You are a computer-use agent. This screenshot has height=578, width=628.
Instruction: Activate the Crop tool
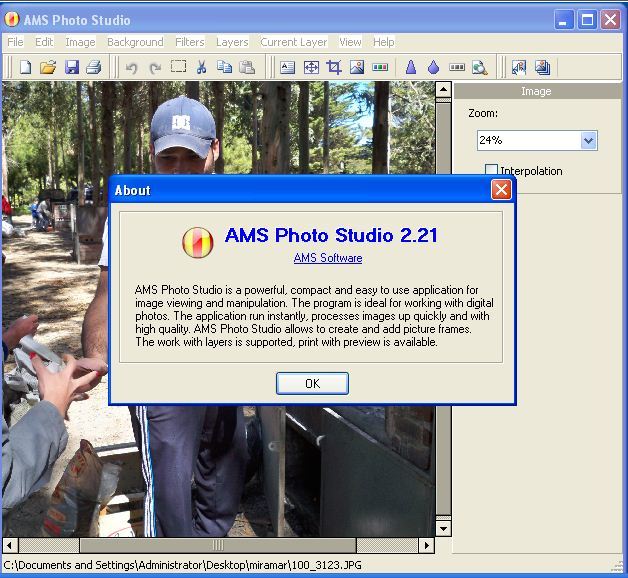(334, 67)
